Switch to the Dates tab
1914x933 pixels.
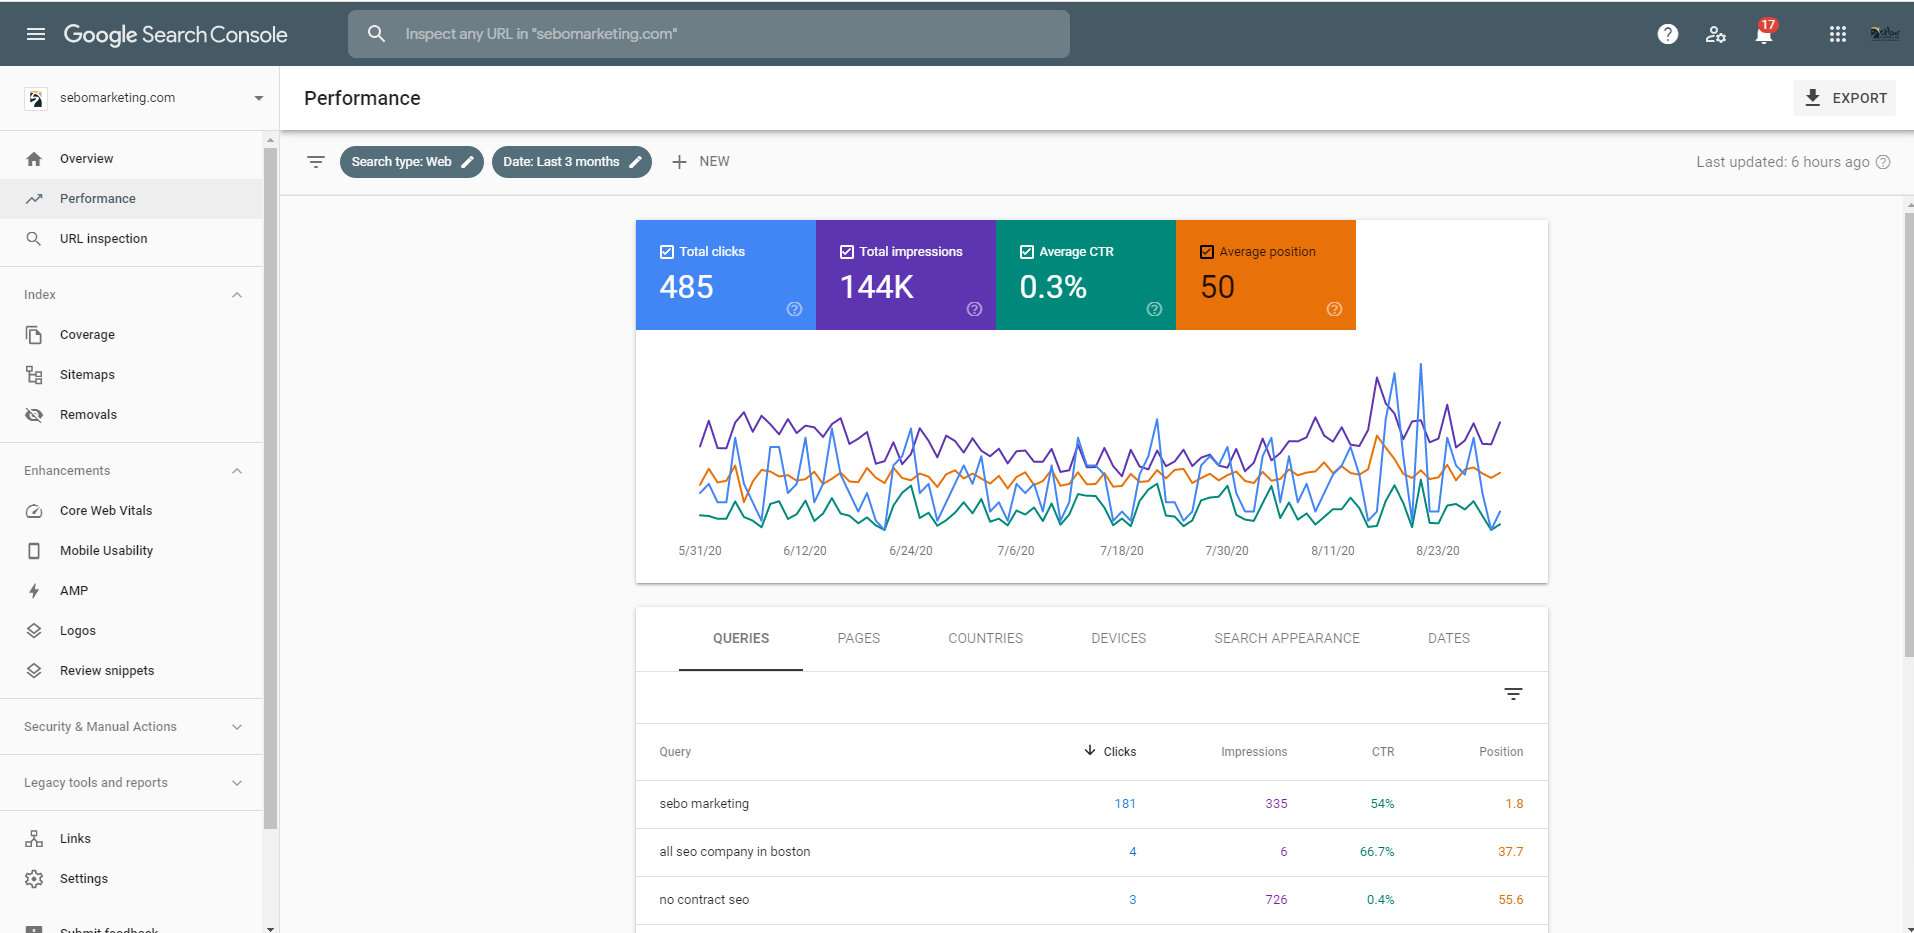[1449, 638]
